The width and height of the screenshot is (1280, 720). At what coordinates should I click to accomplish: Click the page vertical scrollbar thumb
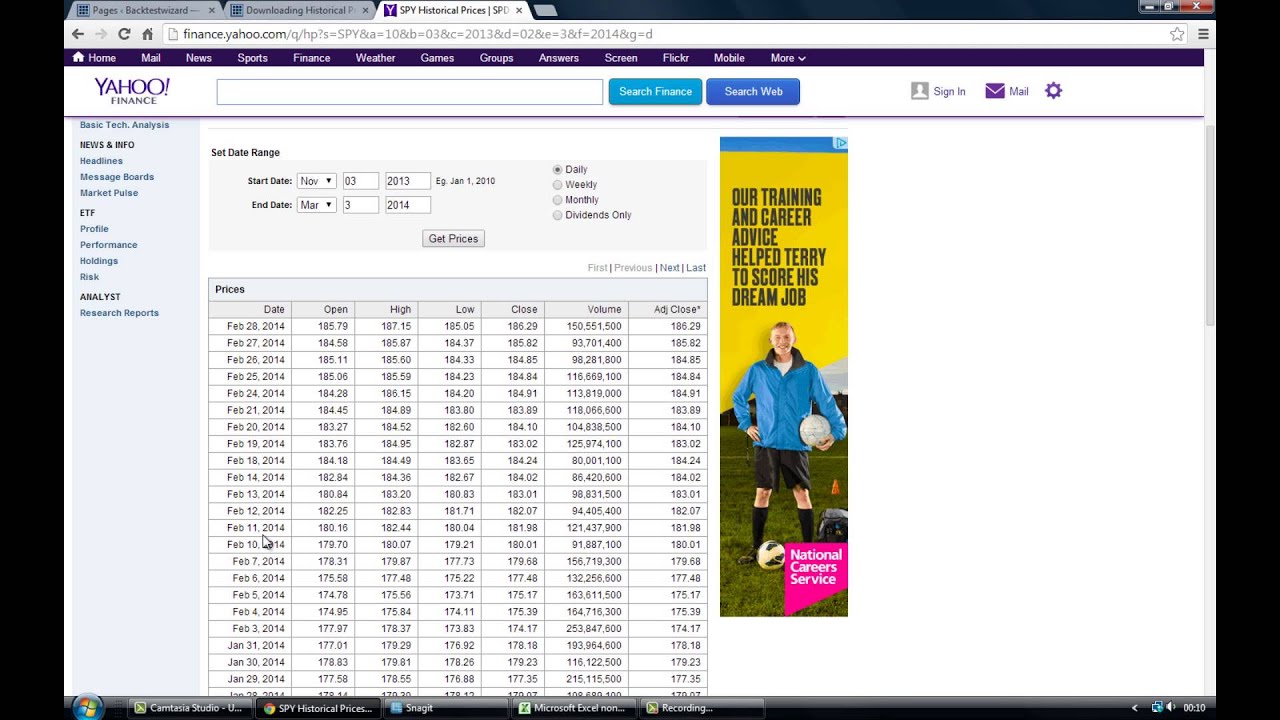pyautogui.click(x=1210, y=225)
